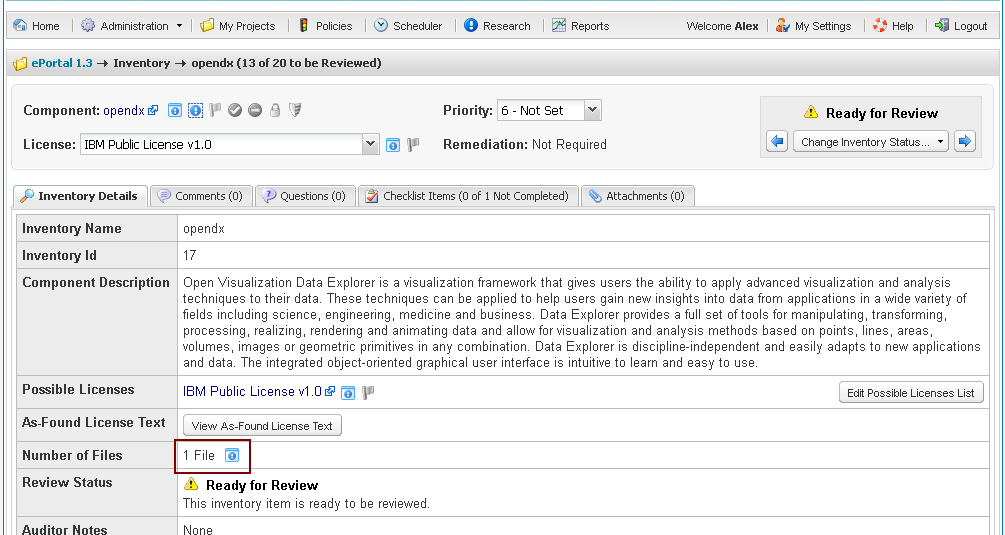Screen dimensions: 1005x535
Task: Click the My Settings user icon
Action: (x=782, y=26)
